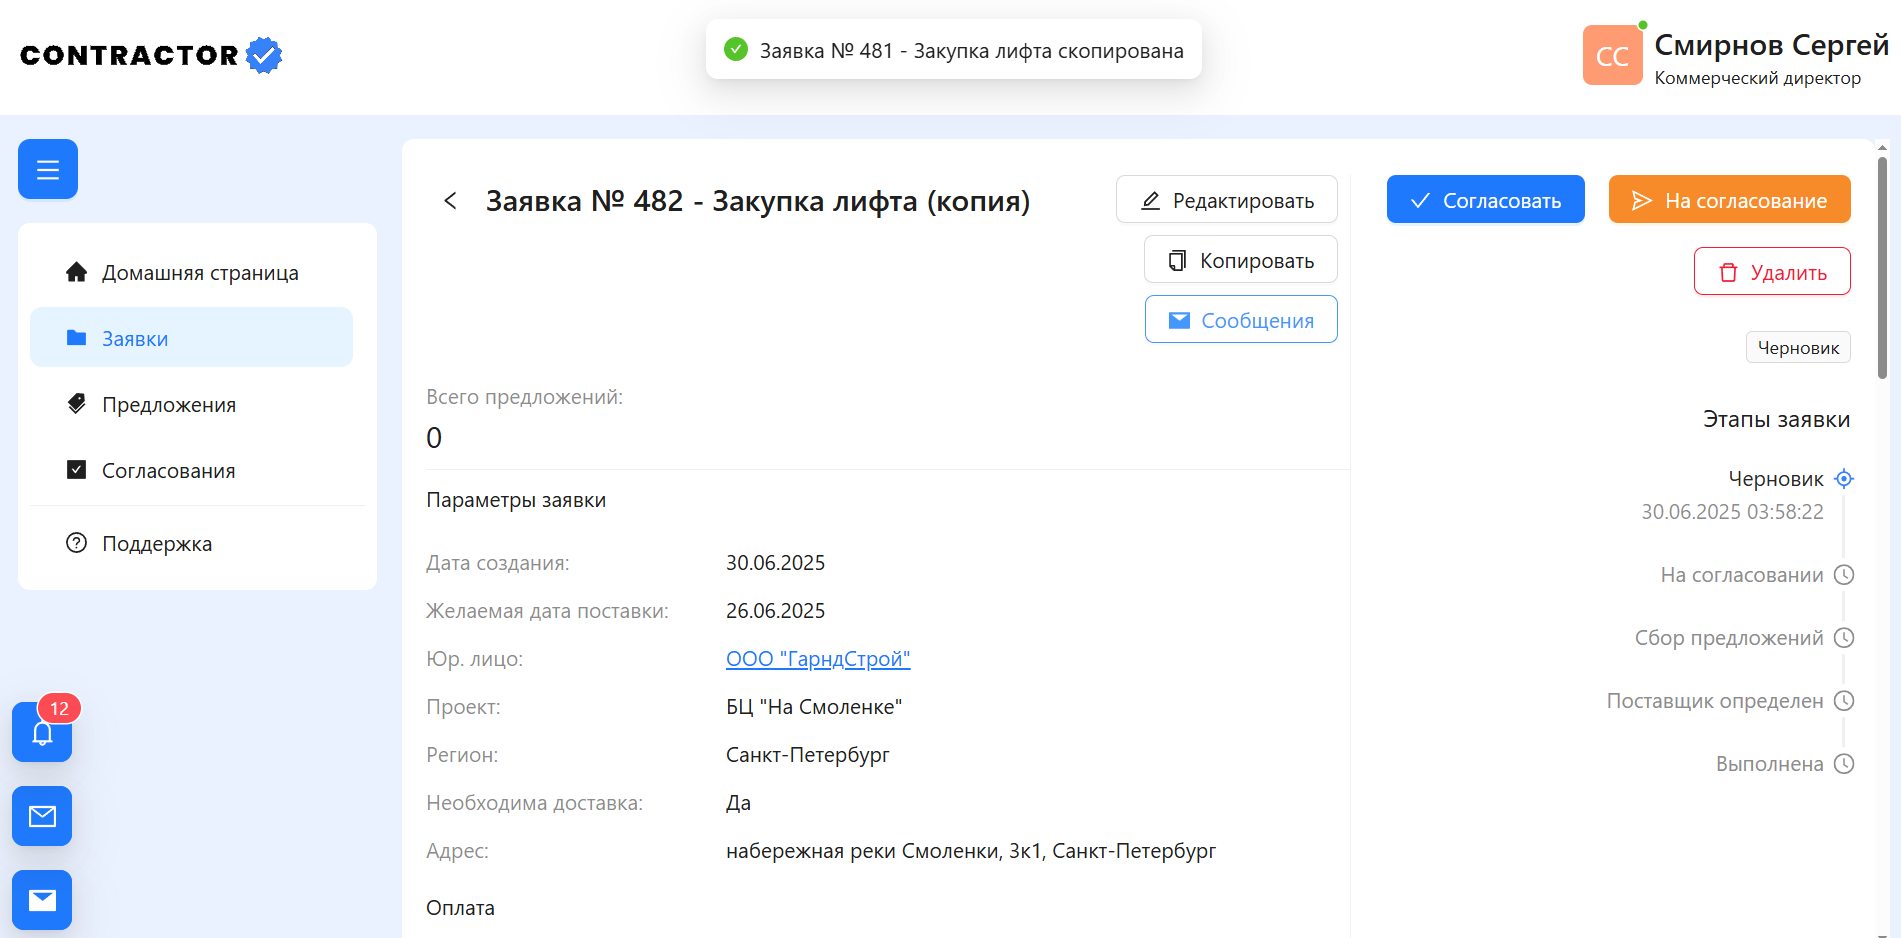Viewport: 1901px width, 938px height.
Task: Click the clock icon next to Сбор предложений
Action: coord(1844,638)
